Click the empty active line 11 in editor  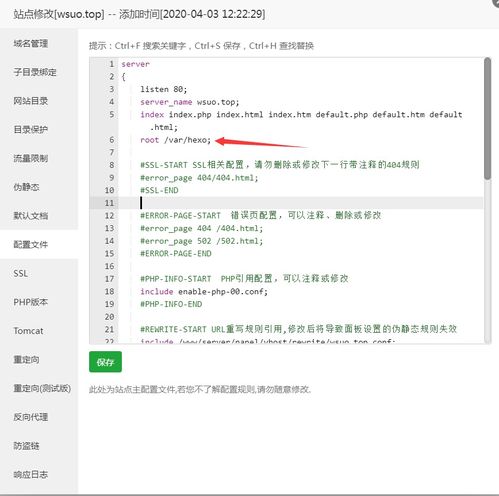click(x=302, y=203)
